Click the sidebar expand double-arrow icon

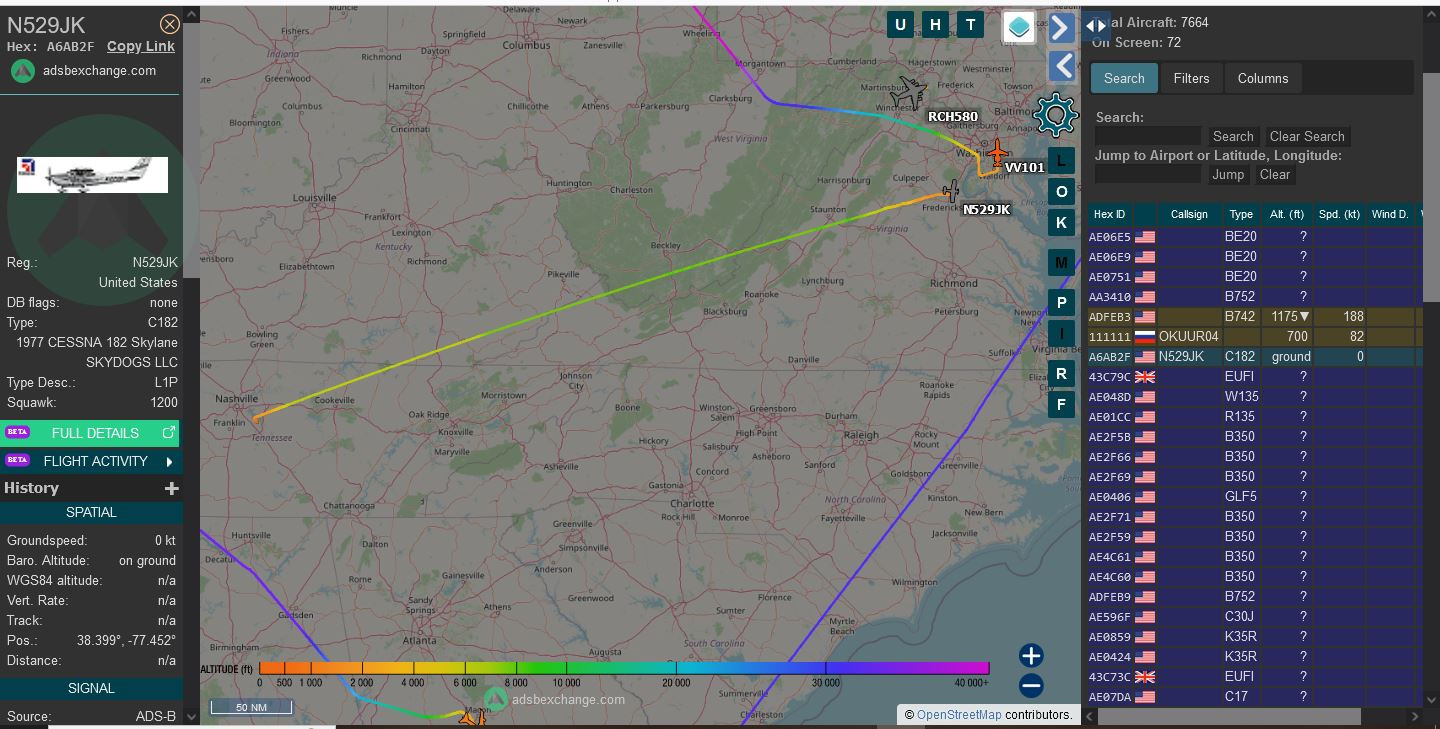[x=1096, y=26]
